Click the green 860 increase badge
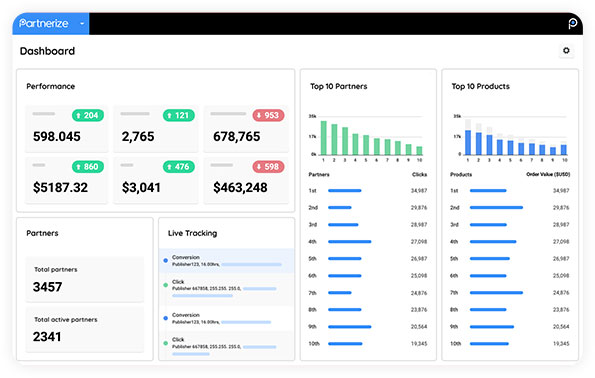This screenshot has height=378, width=595. [x=88, y=167]
